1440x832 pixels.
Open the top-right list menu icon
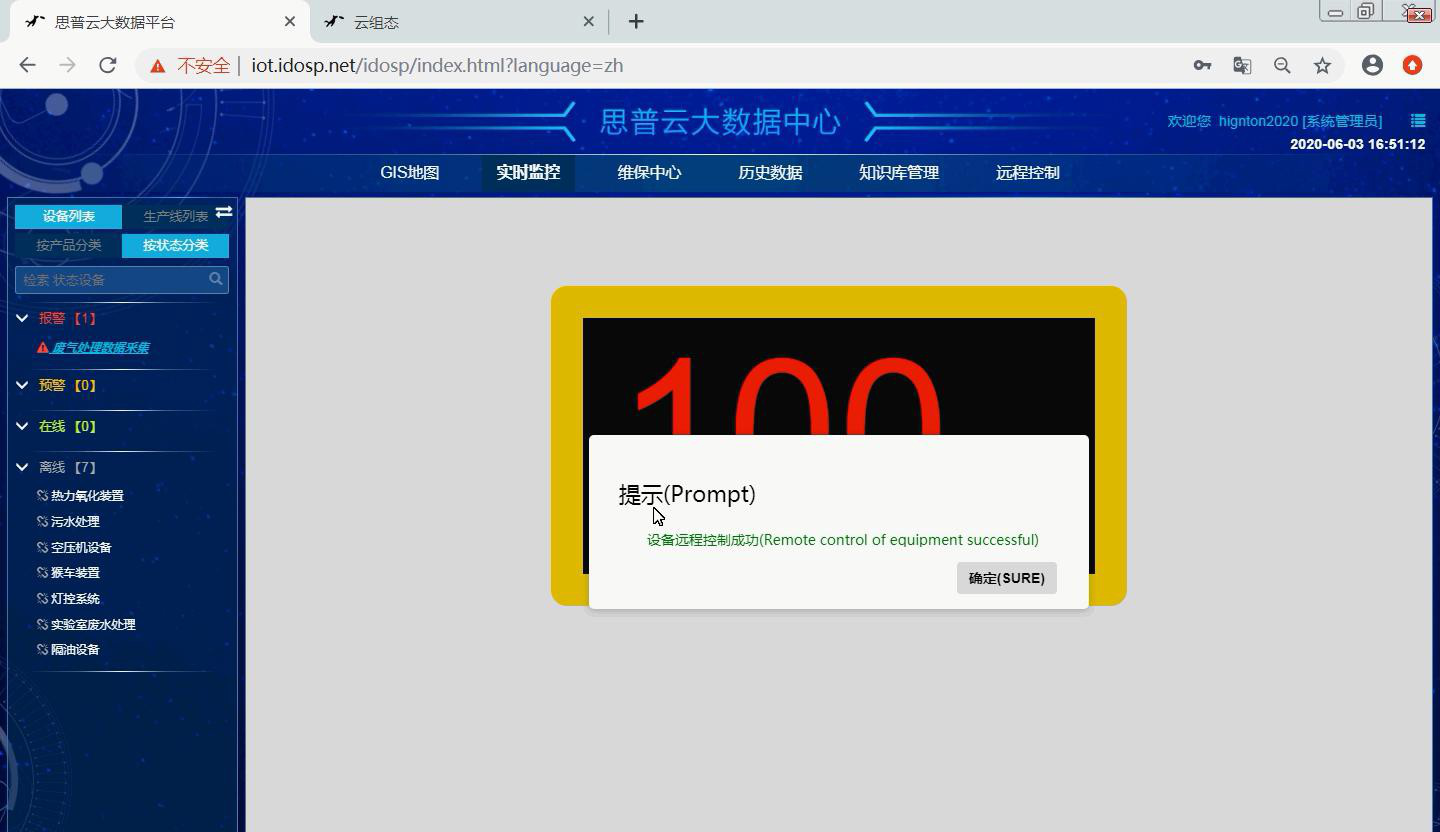1417,120
